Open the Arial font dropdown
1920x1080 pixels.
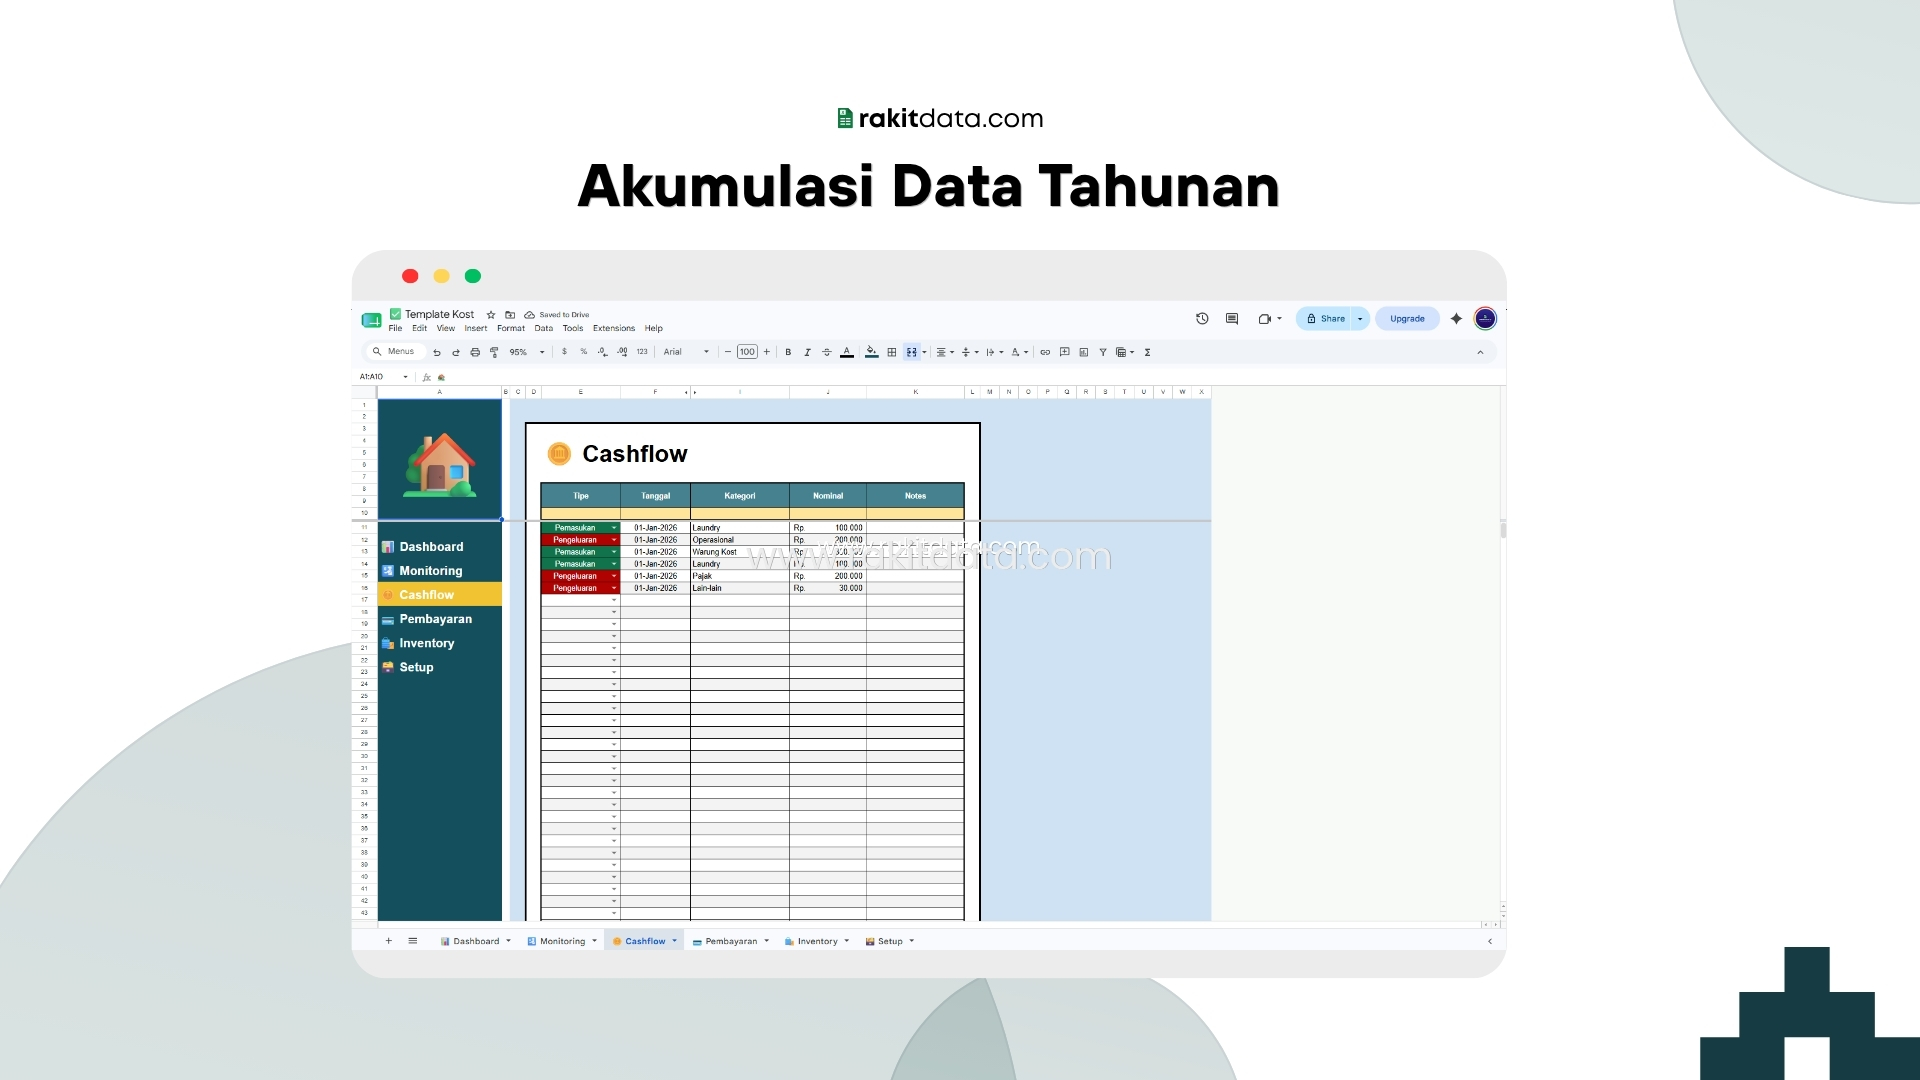click(x=686, y=352)
